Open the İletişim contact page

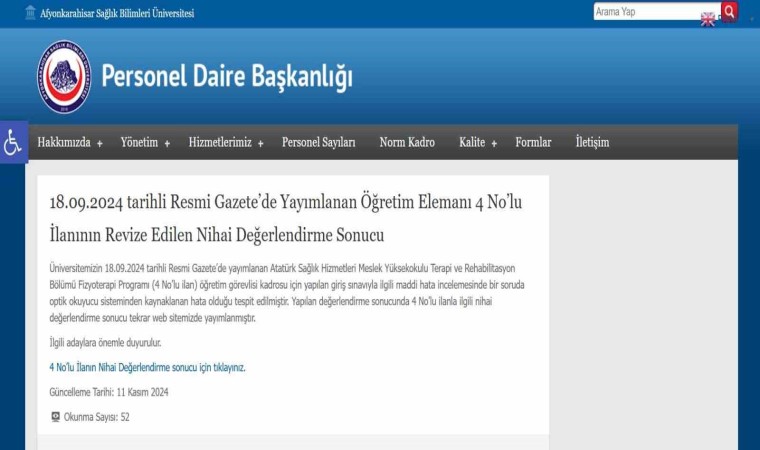[592, 142]
